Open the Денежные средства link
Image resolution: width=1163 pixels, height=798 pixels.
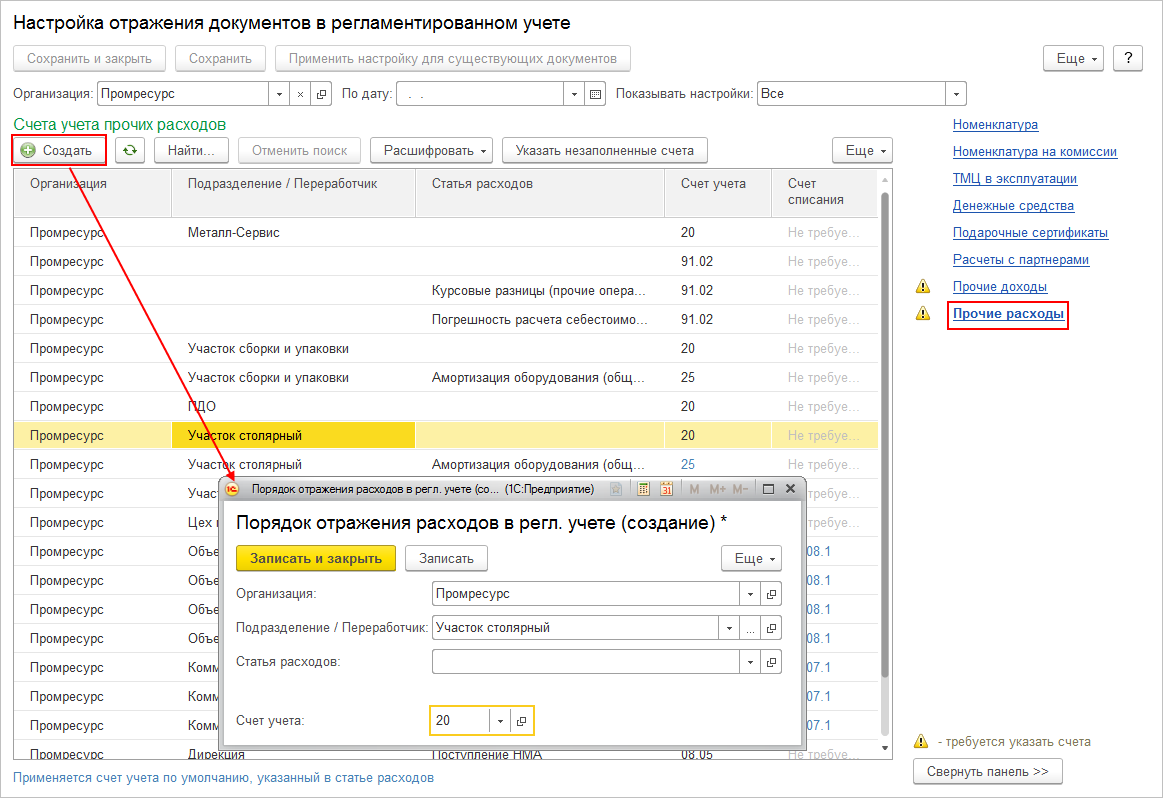1013,205
